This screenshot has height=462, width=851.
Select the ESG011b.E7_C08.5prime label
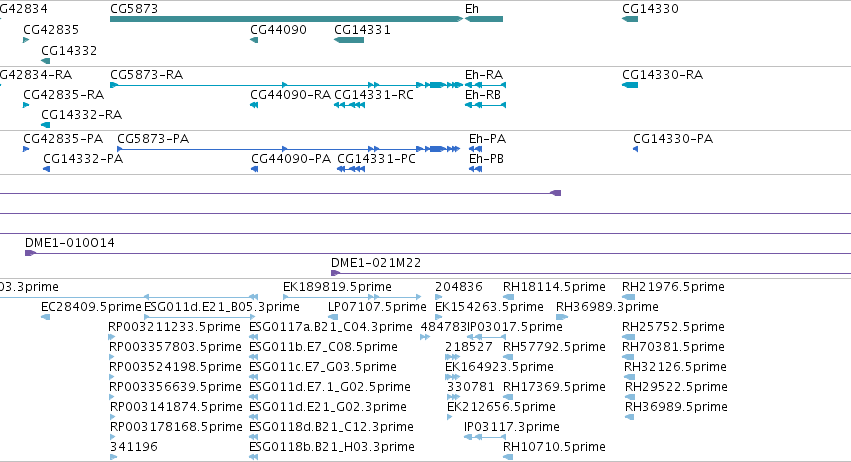click(323, 347)
